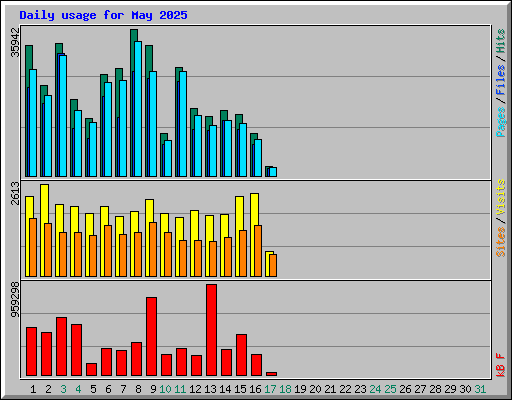512x400 pixels.
Task: Click day label 29 on the axis
Action: pos(450,389)
